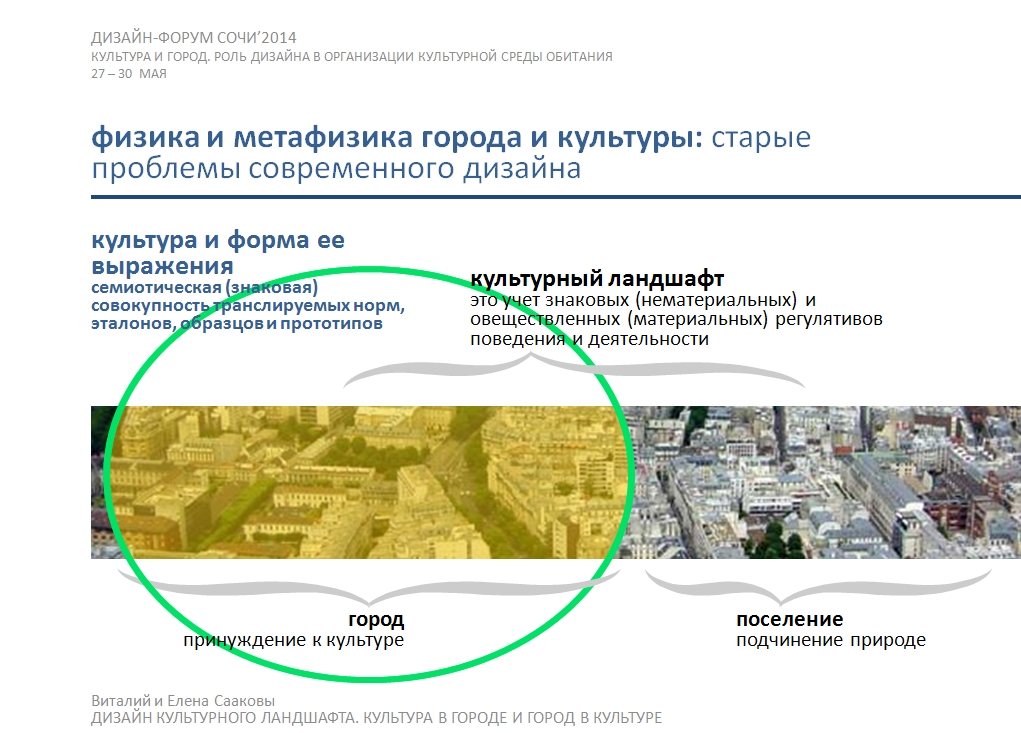Click the author names 'Виталий и Елена Сааковы'
Screen dimensions: 1021x733
(183, 701)
